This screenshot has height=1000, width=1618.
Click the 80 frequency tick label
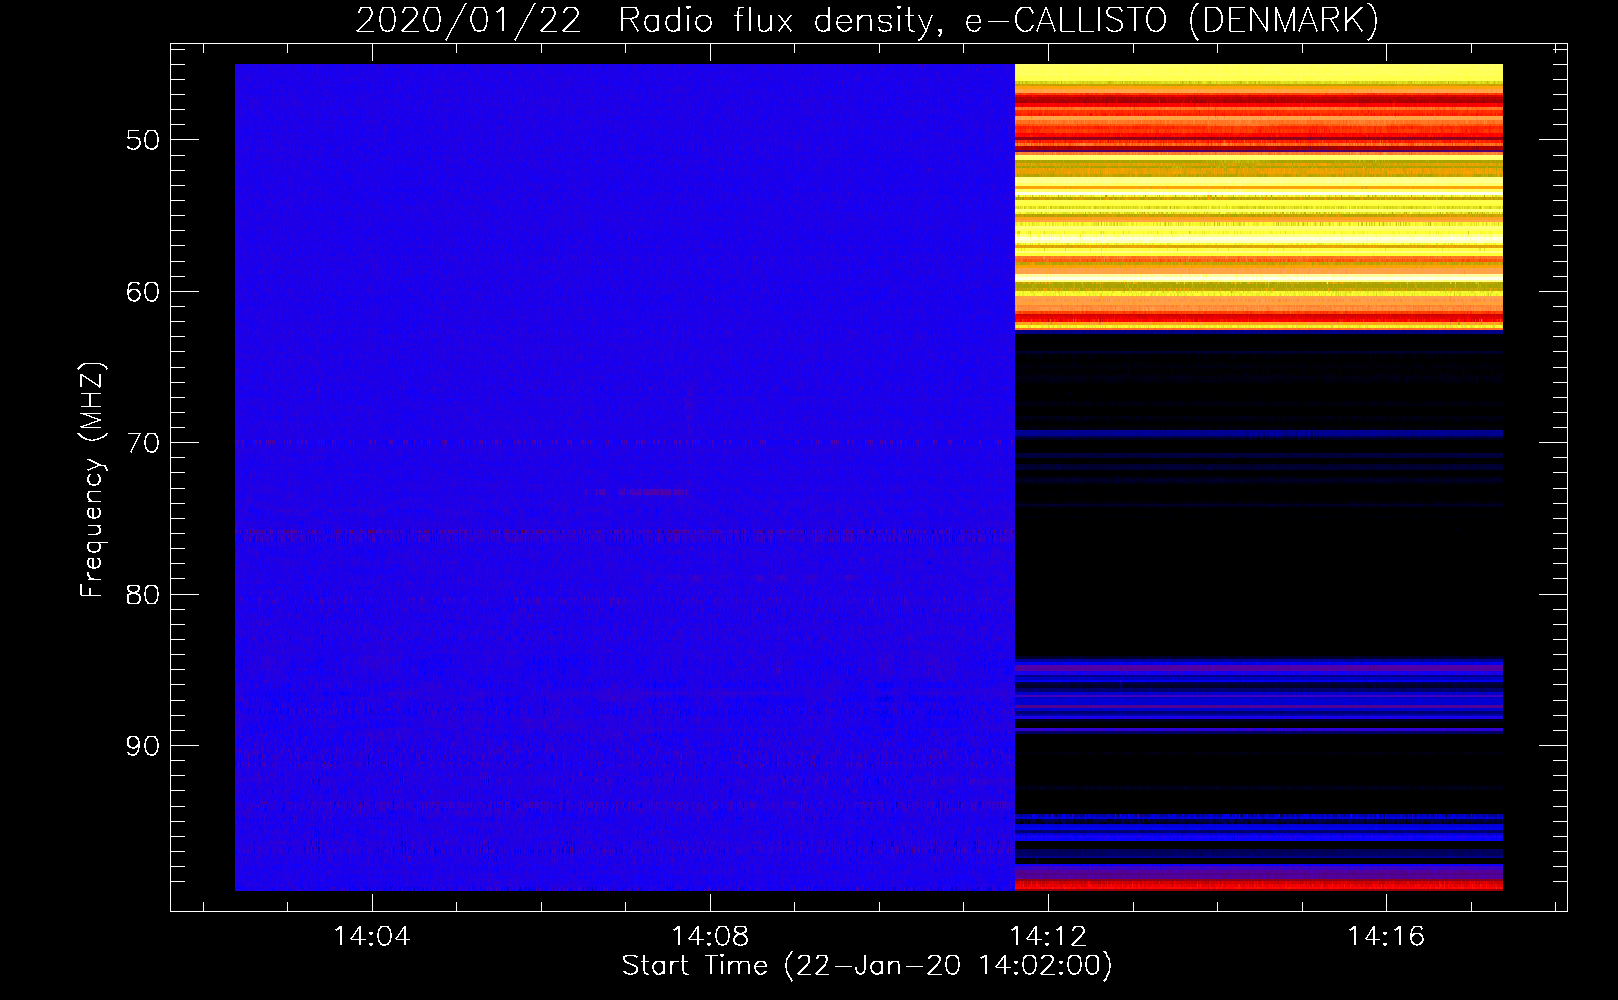click(x=143, y=595)
